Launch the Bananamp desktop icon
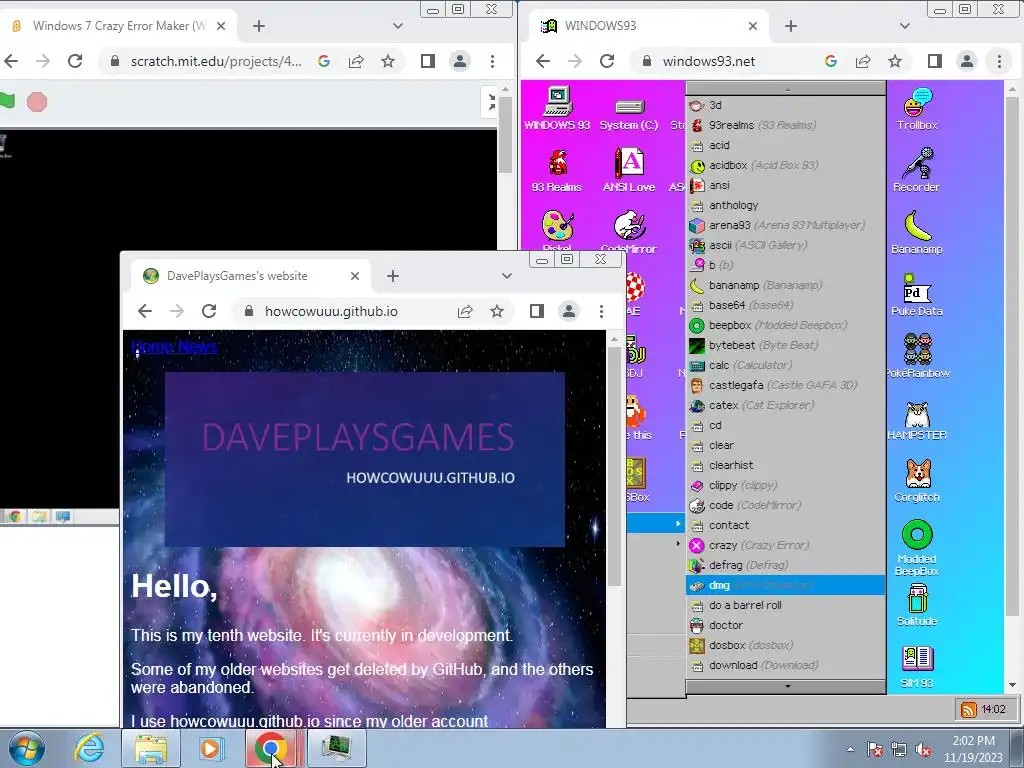Viewport: 1024px width, 768px height. [x=917, y=232]
